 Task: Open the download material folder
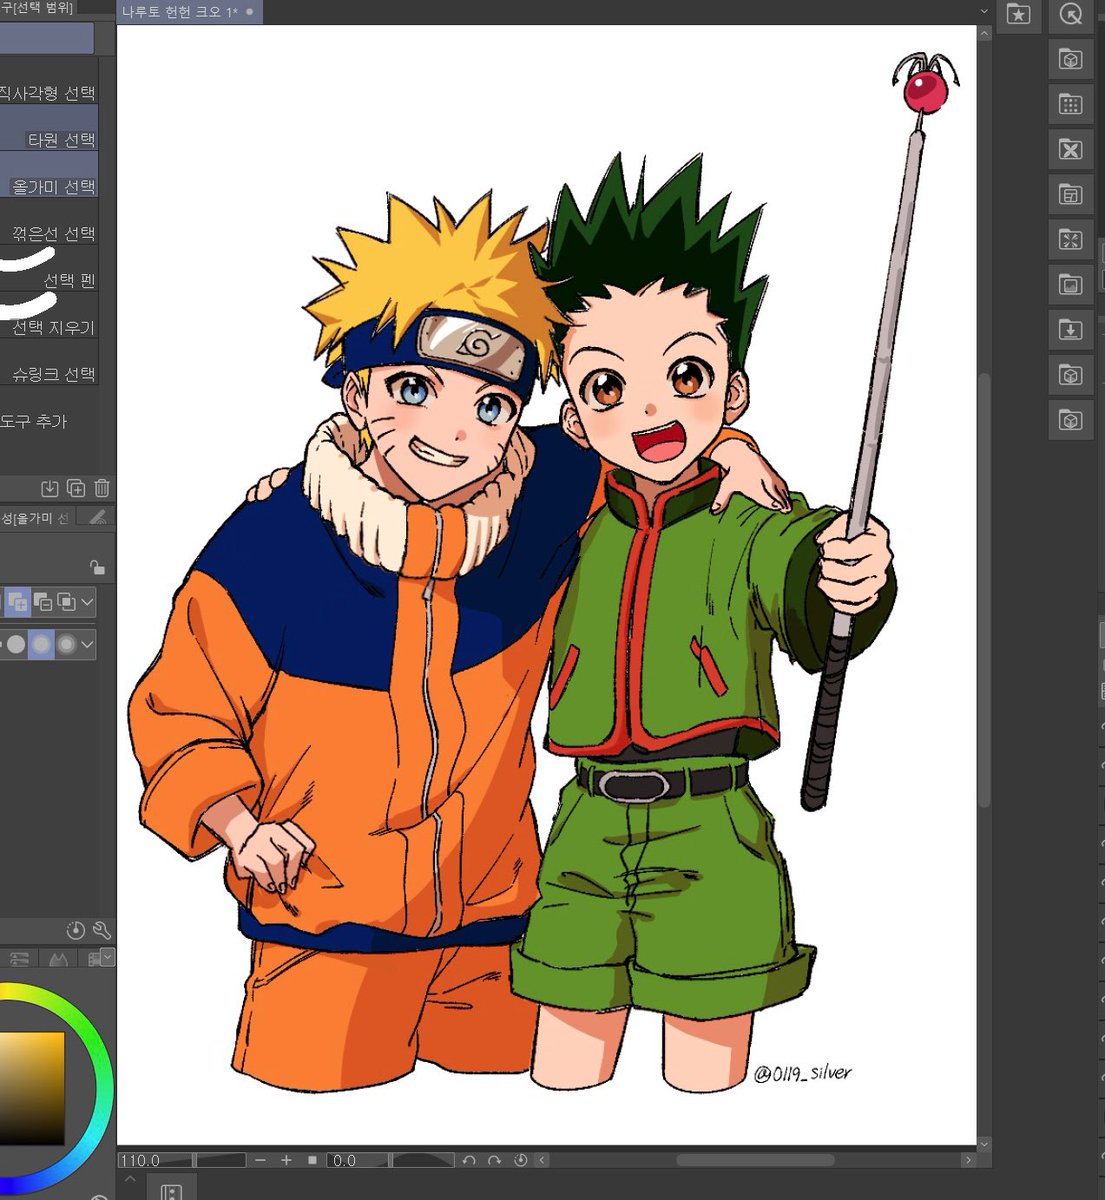(1071, 330)
